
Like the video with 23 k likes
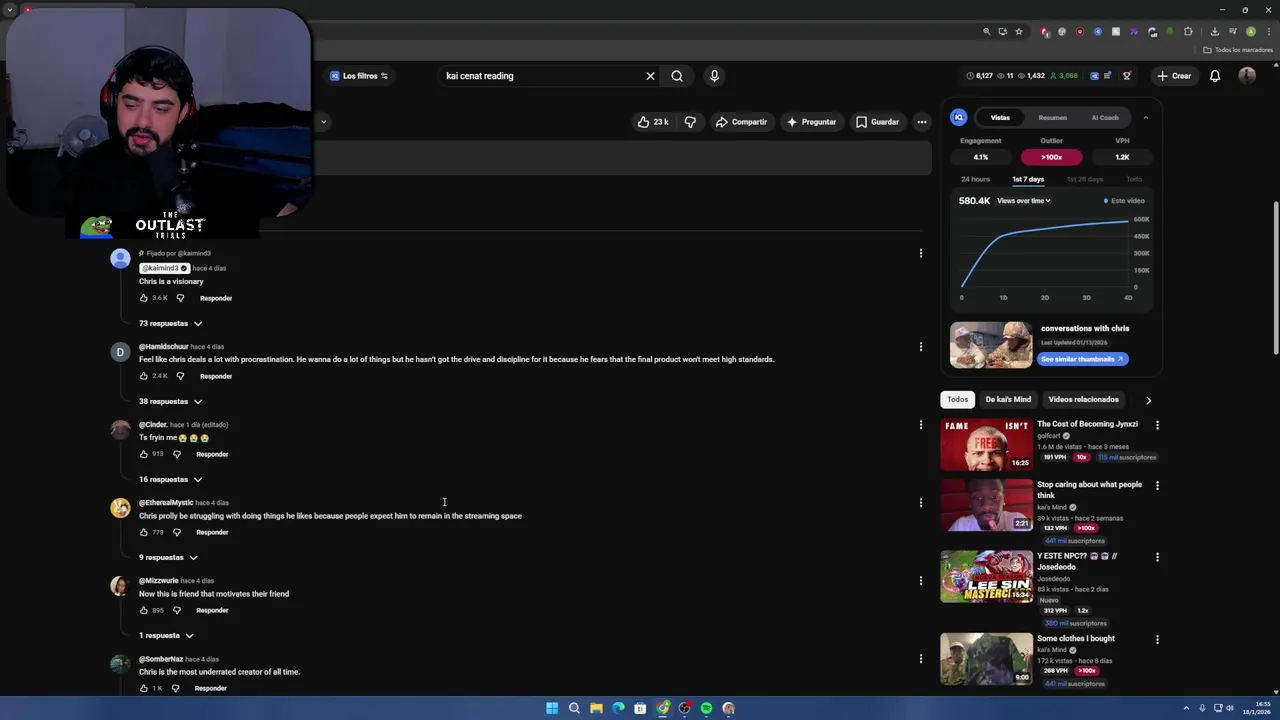pyautogui.click(x=653, y=122)
